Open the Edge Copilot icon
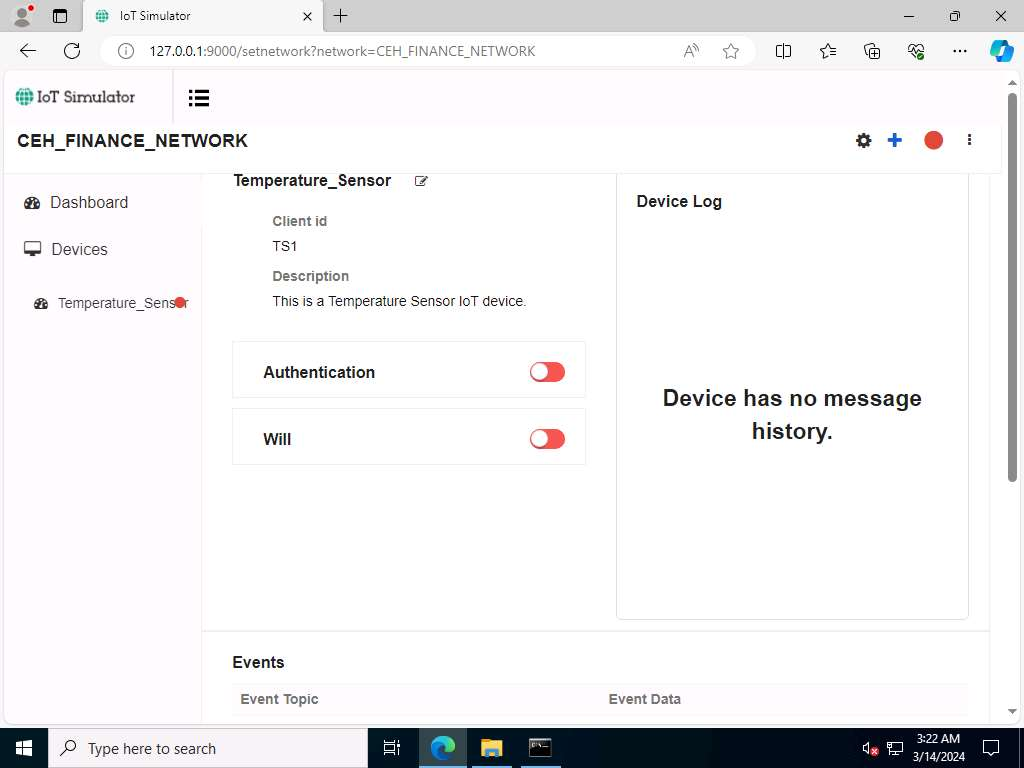Screen dimensions: 1024x768 pos(1001,51)
